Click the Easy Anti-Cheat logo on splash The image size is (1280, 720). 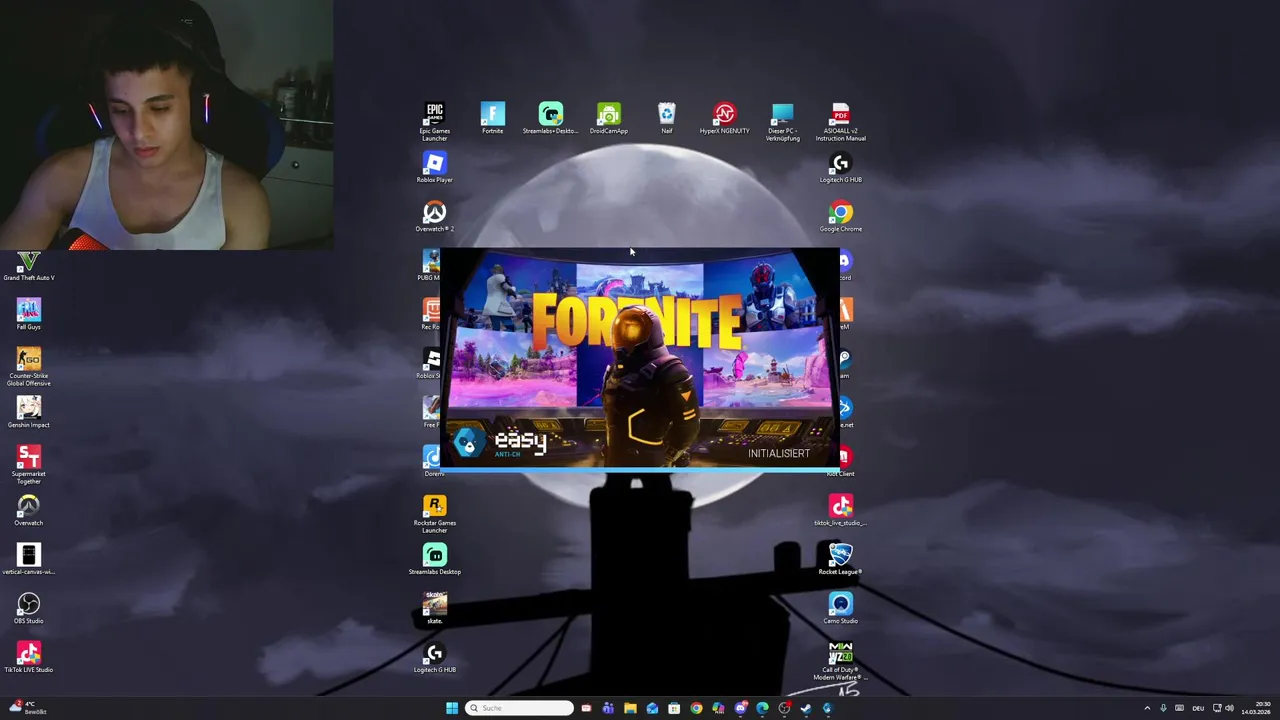pyautogui.click(x=501, y=442)
